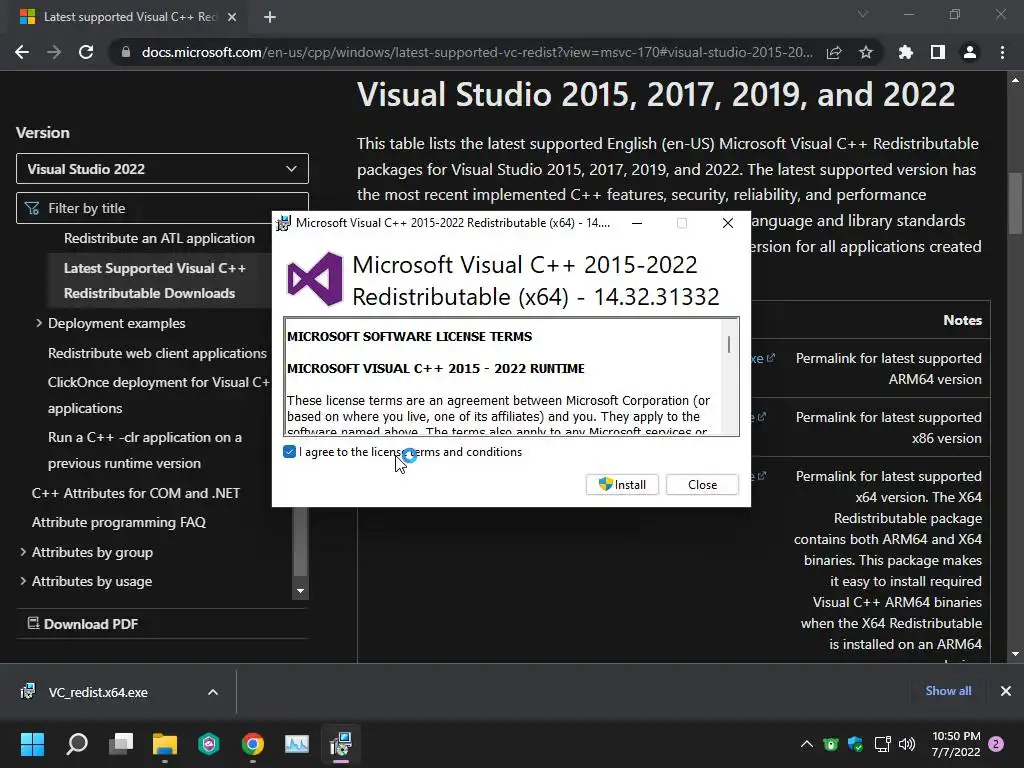Open Attribute programming FAQ
The width and height of the screenshot is (1024, 768).
pos(119,522)
